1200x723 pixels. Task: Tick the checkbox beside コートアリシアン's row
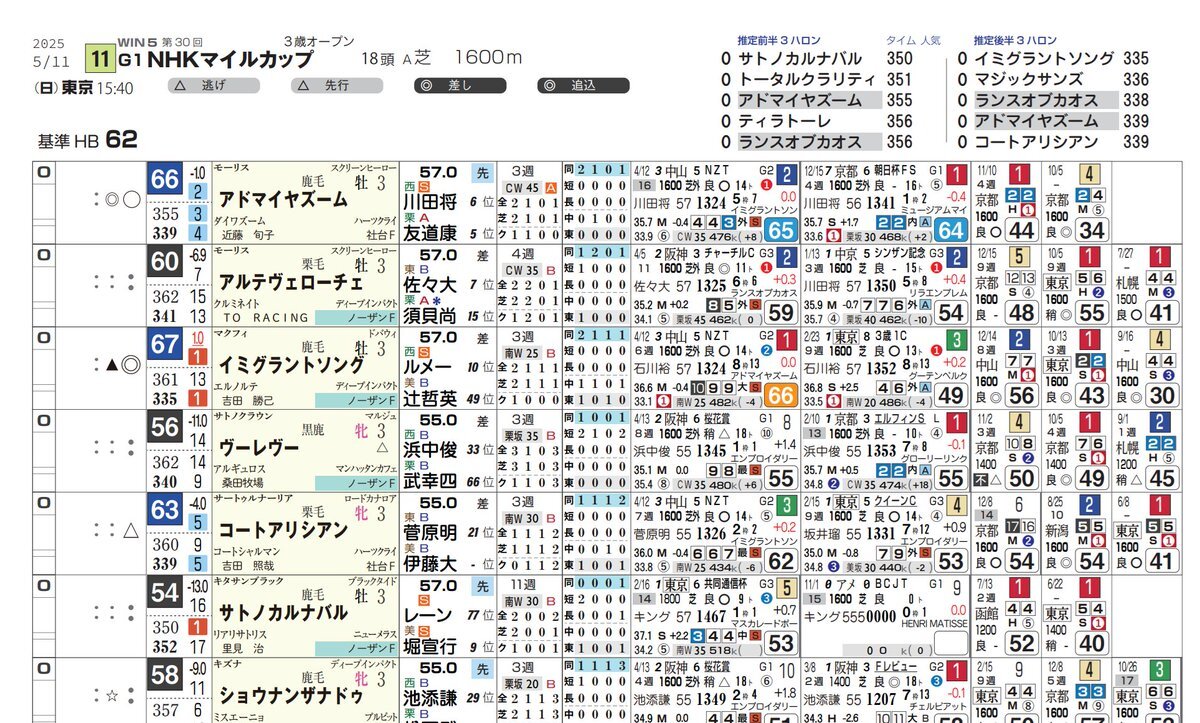tap(43, 504)
